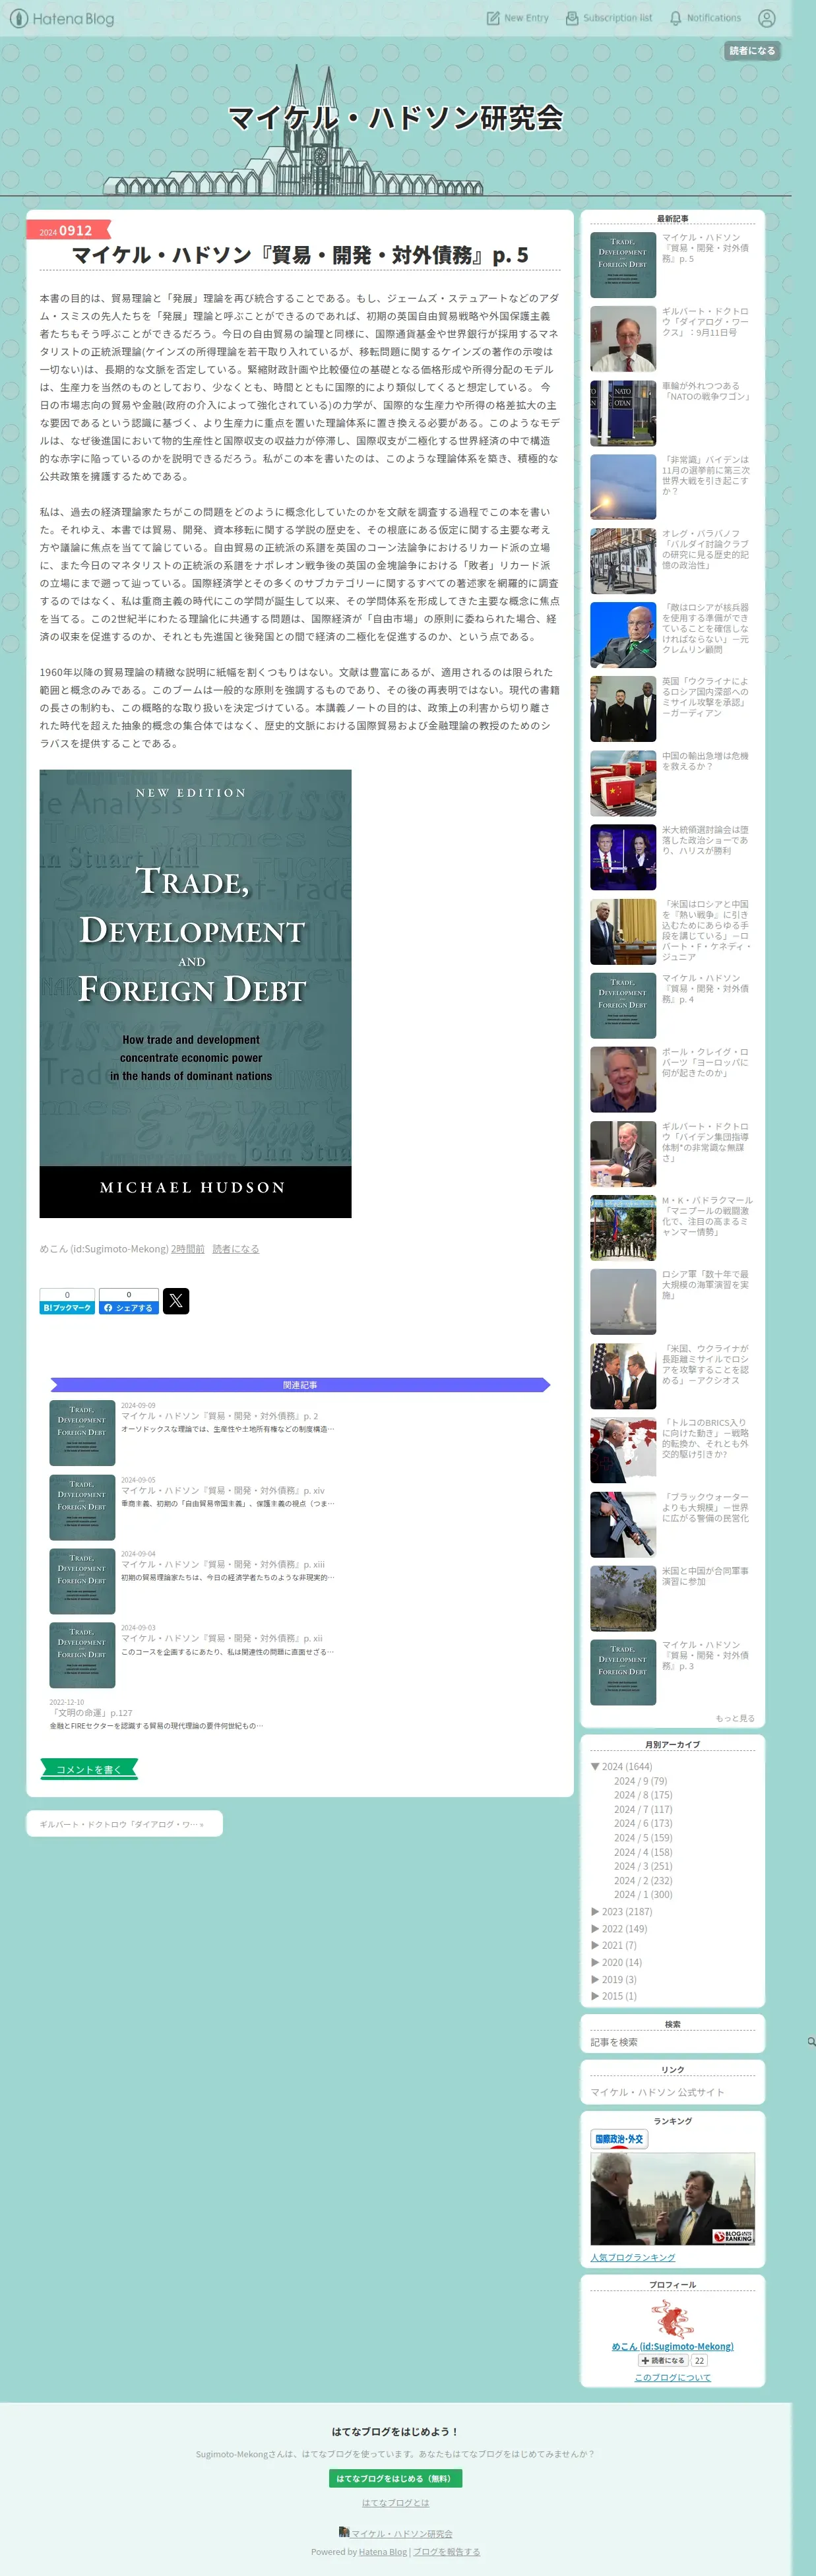The width and height of the screenshot is (816, 2576).
Task: Collapse the 2024 (1644) archive
Action: [621, 1766]
